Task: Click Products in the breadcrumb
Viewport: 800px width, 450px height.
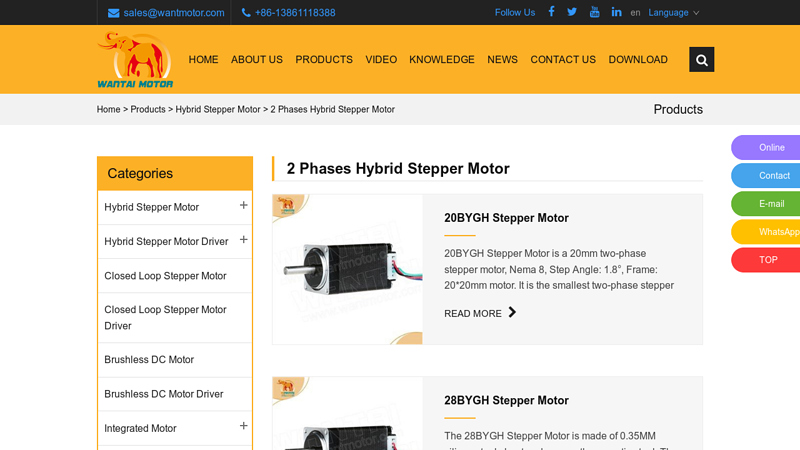Action: 148,109
